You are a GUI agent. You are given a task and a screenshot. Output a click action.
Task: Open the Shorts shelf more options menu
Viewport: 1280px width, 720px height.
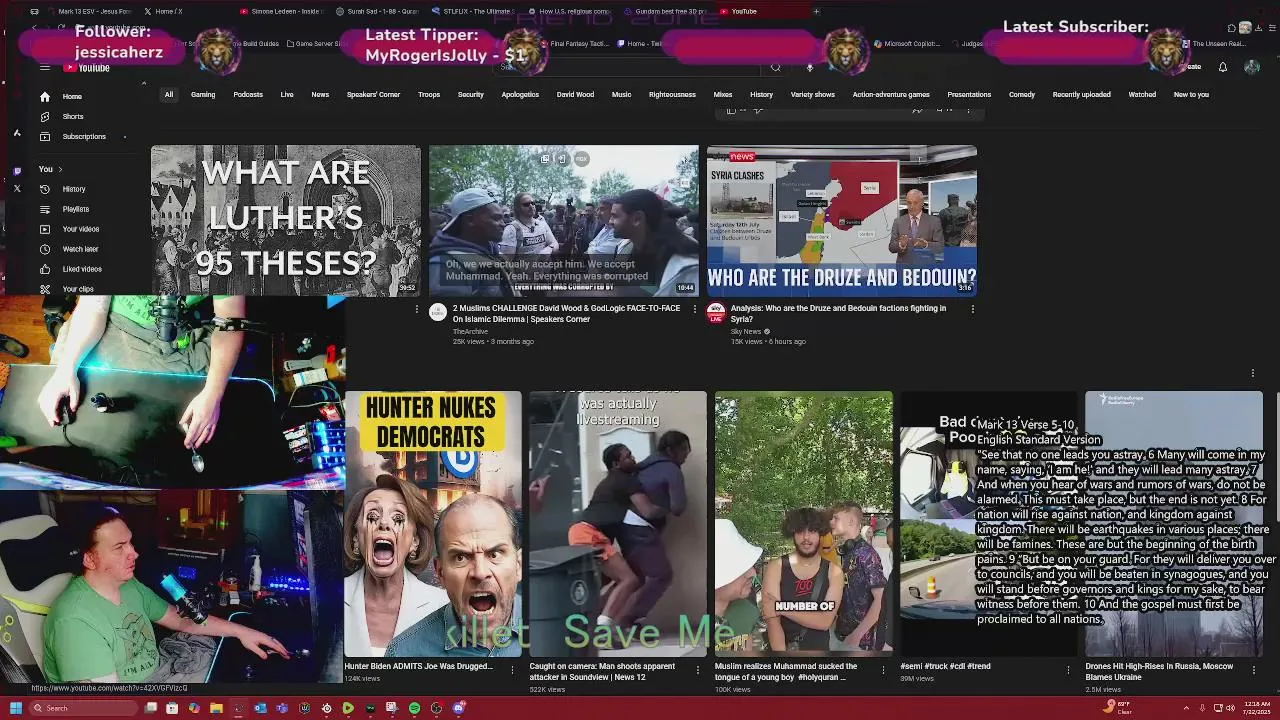tap(1252, 373)
